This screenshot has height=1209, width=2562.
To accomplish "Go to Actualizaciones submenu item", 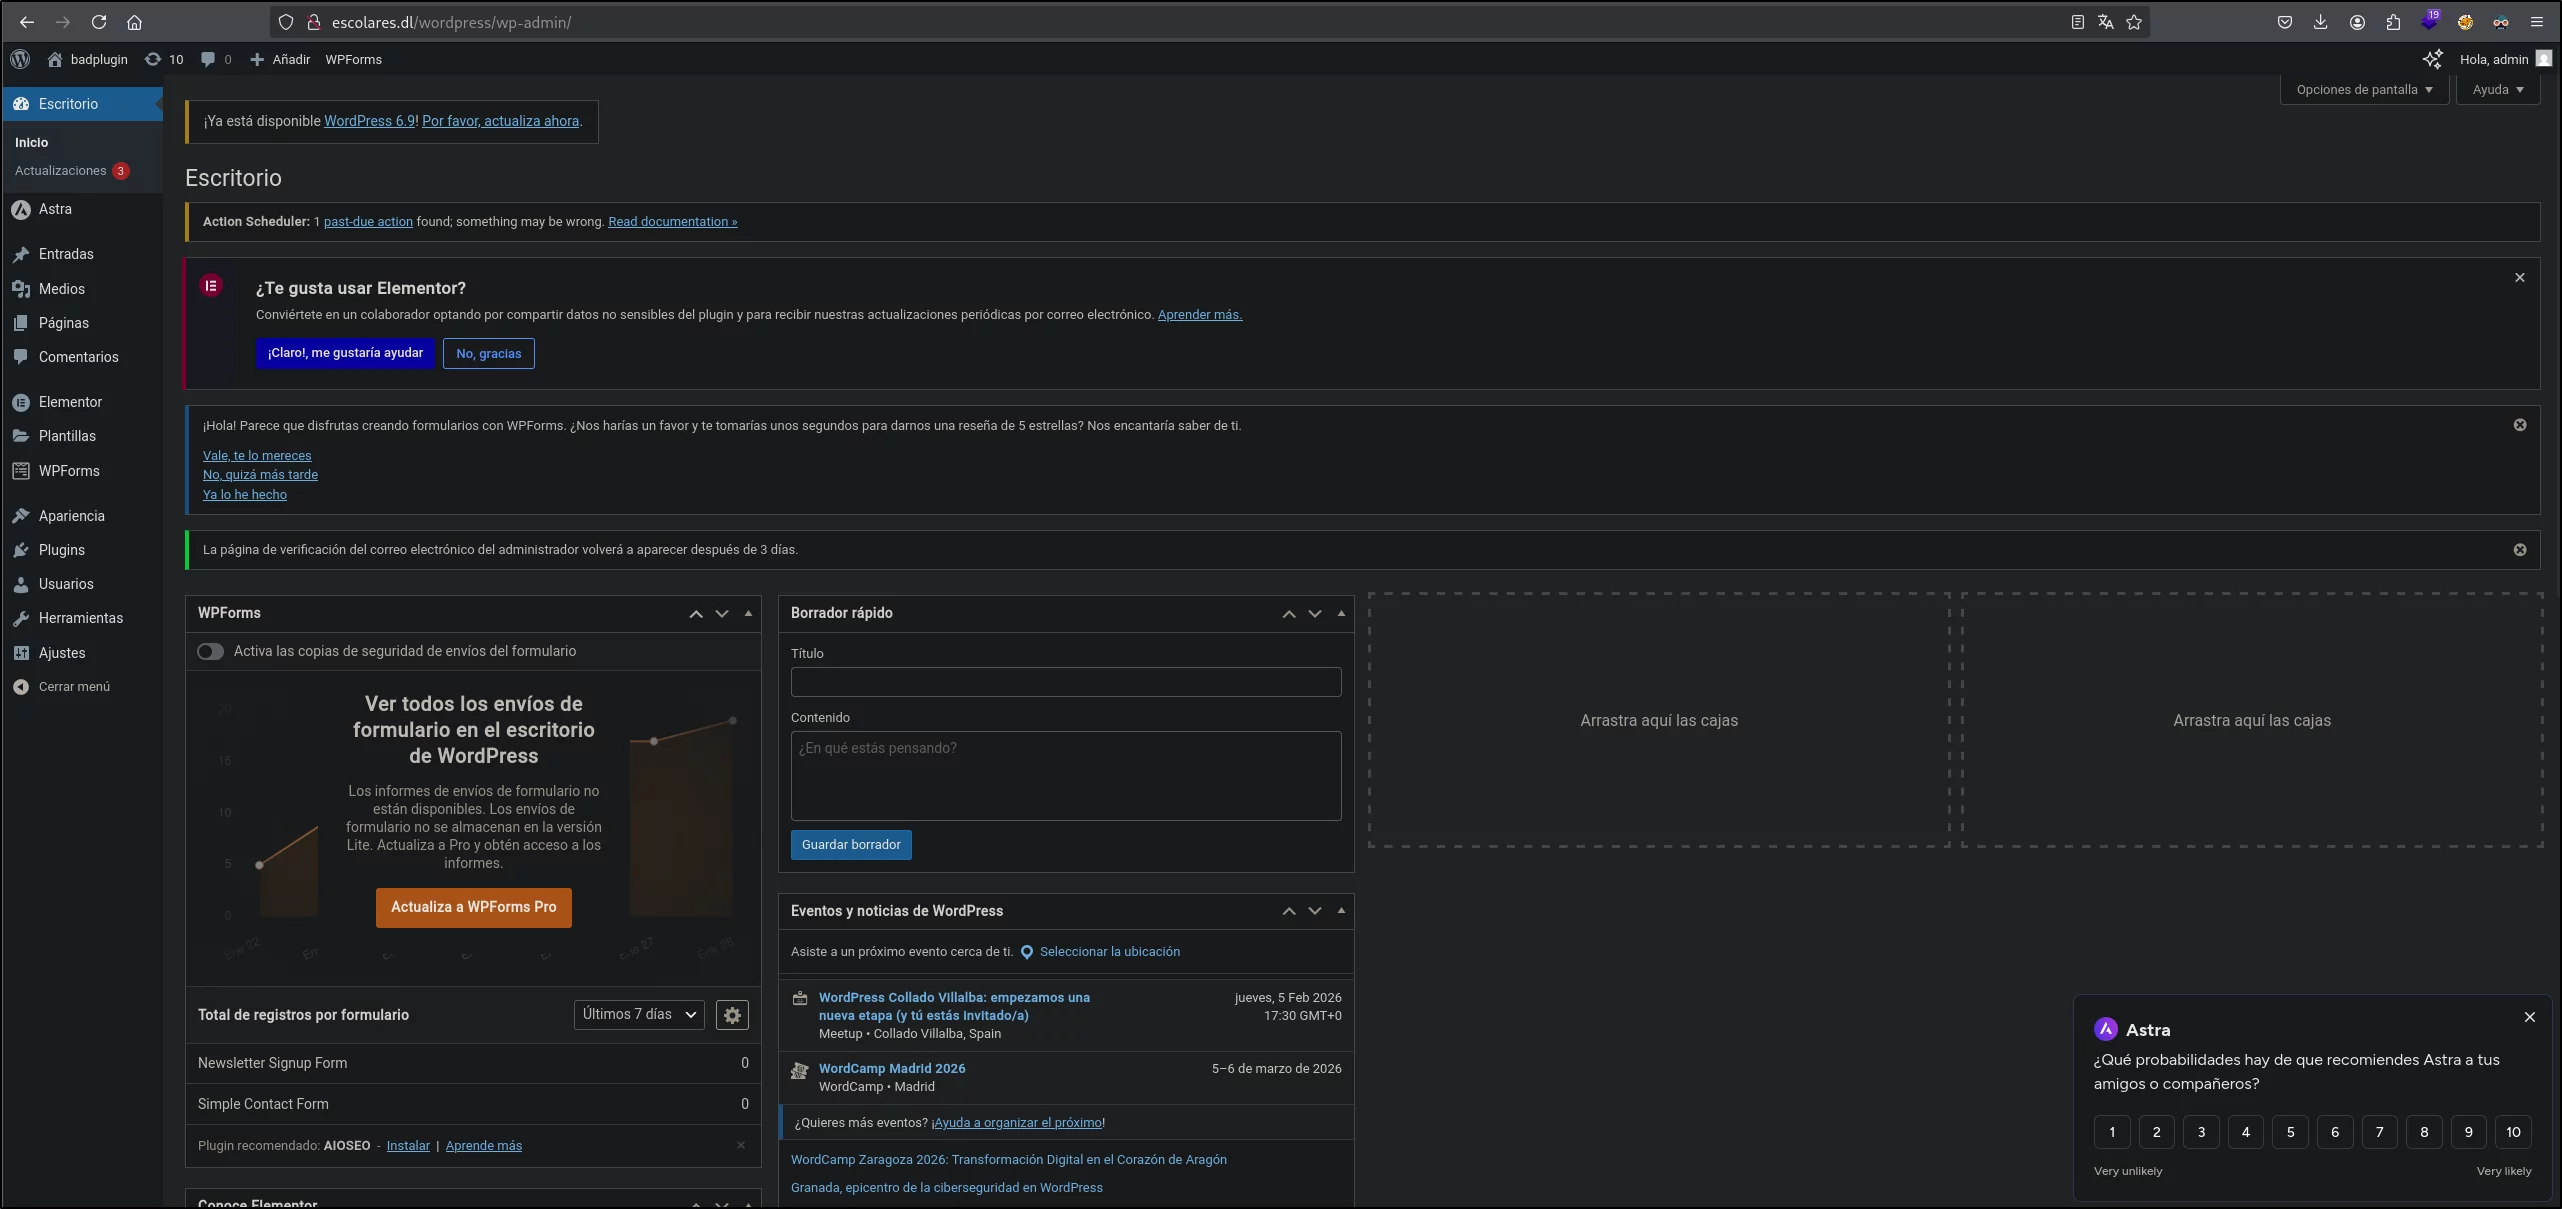I will coord(72,171).
